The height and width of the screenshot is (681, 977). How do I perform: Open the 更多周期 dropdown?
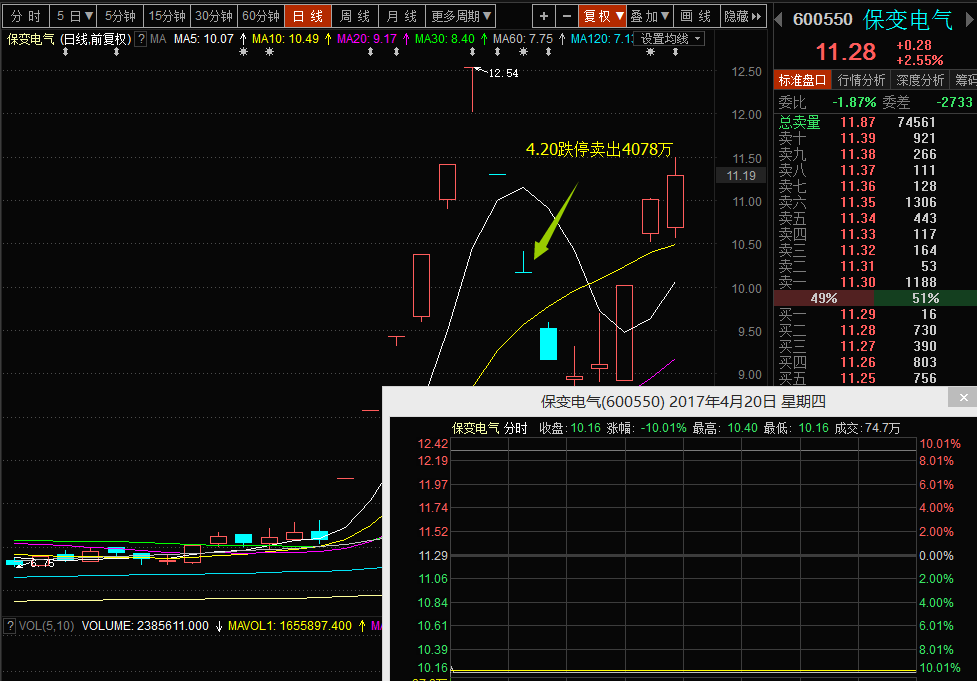461,16
